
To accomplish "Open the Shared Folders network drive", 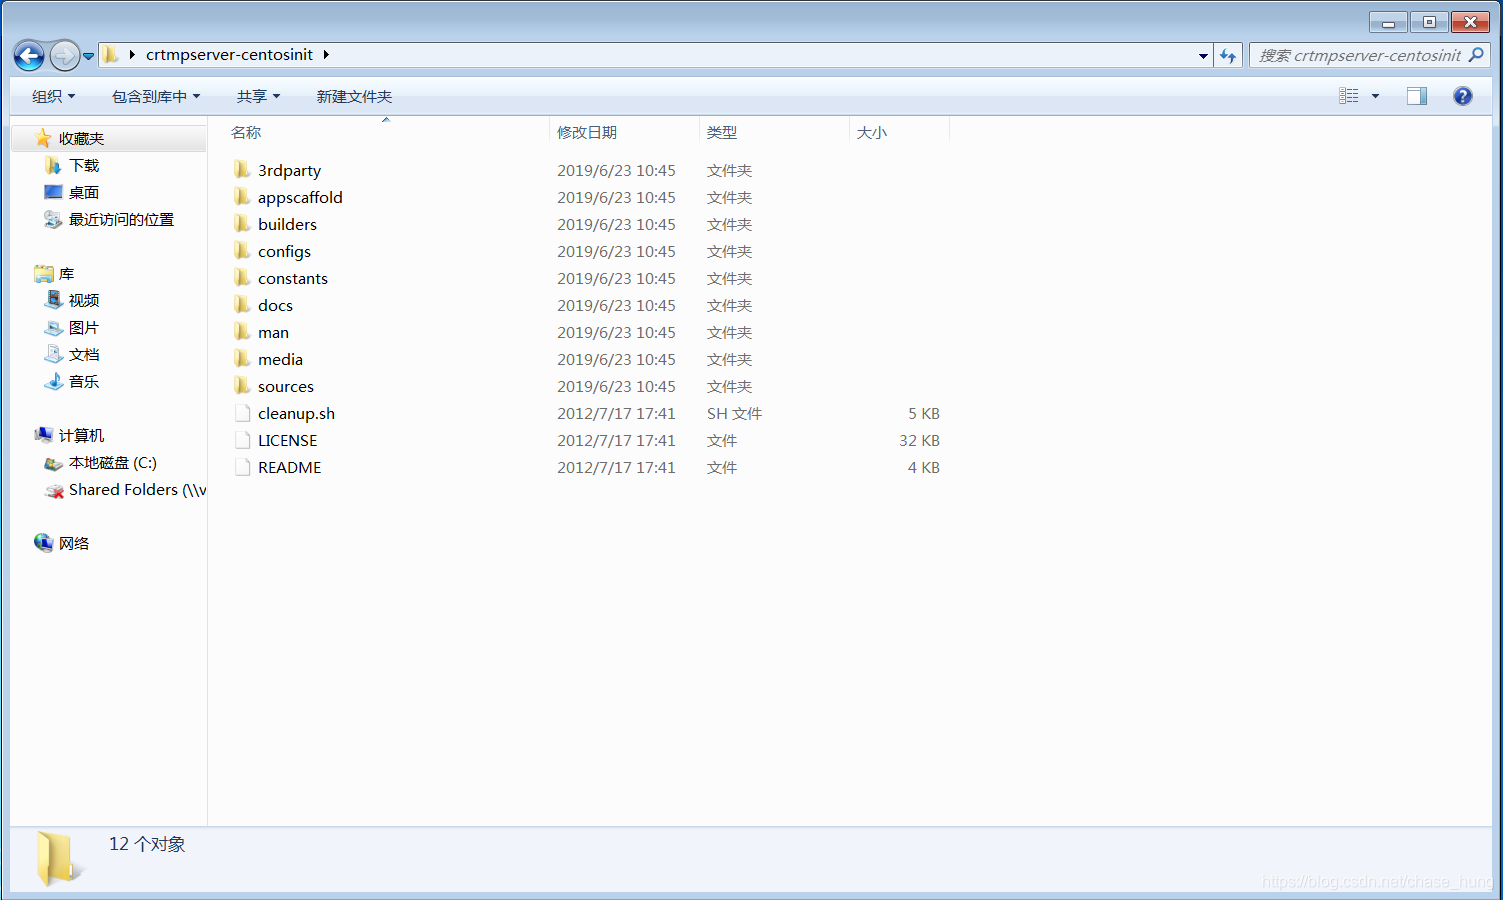I will [137, 490].
